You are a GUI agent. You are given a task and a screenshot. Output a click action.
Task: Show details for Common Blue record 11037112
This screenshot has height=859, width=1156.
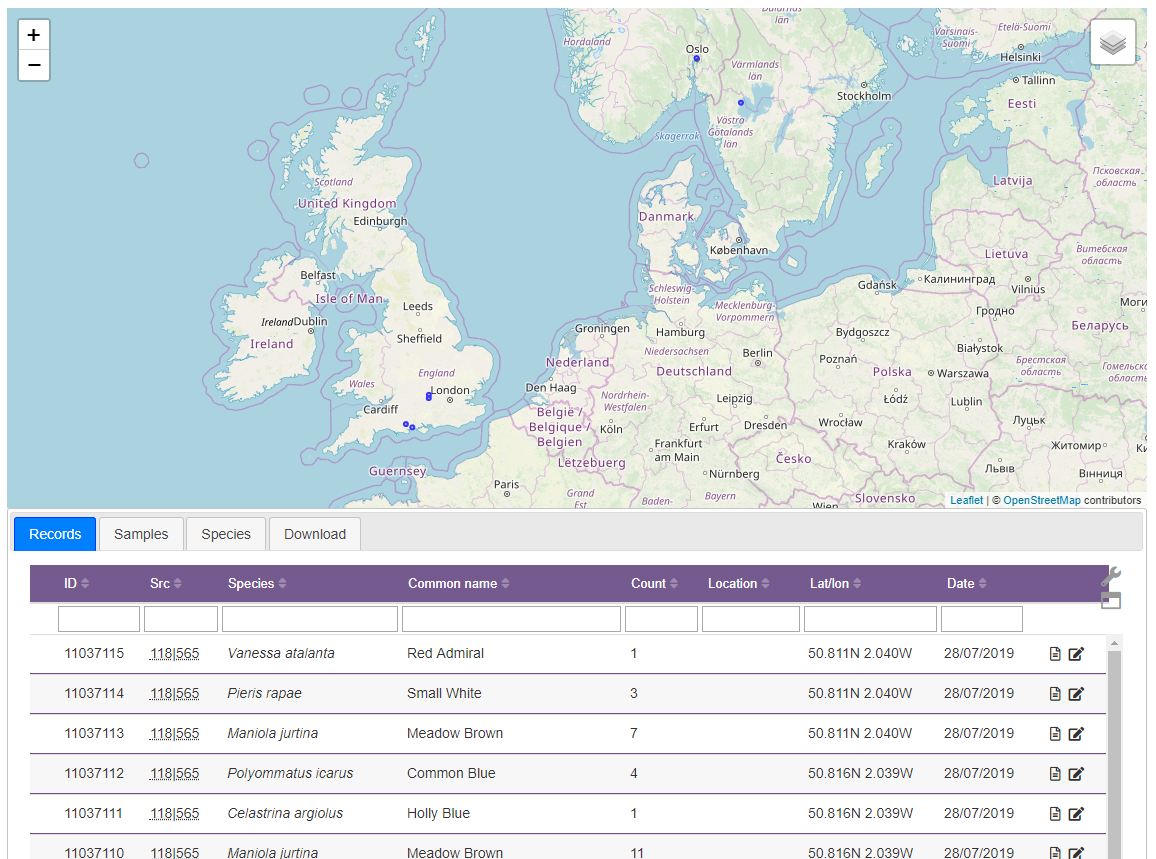pyautogui.click(x=1055, y=773)
